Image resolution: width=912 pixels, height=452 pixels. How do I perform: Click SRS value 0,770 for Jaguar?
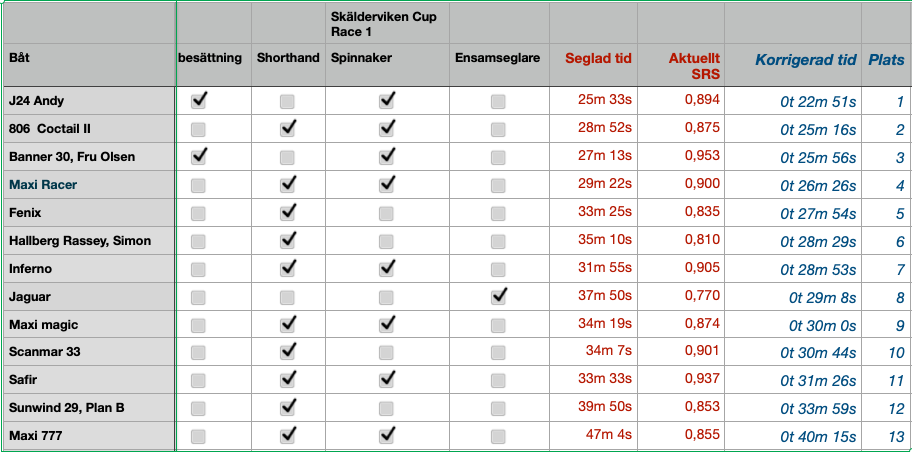coord(702,296)
